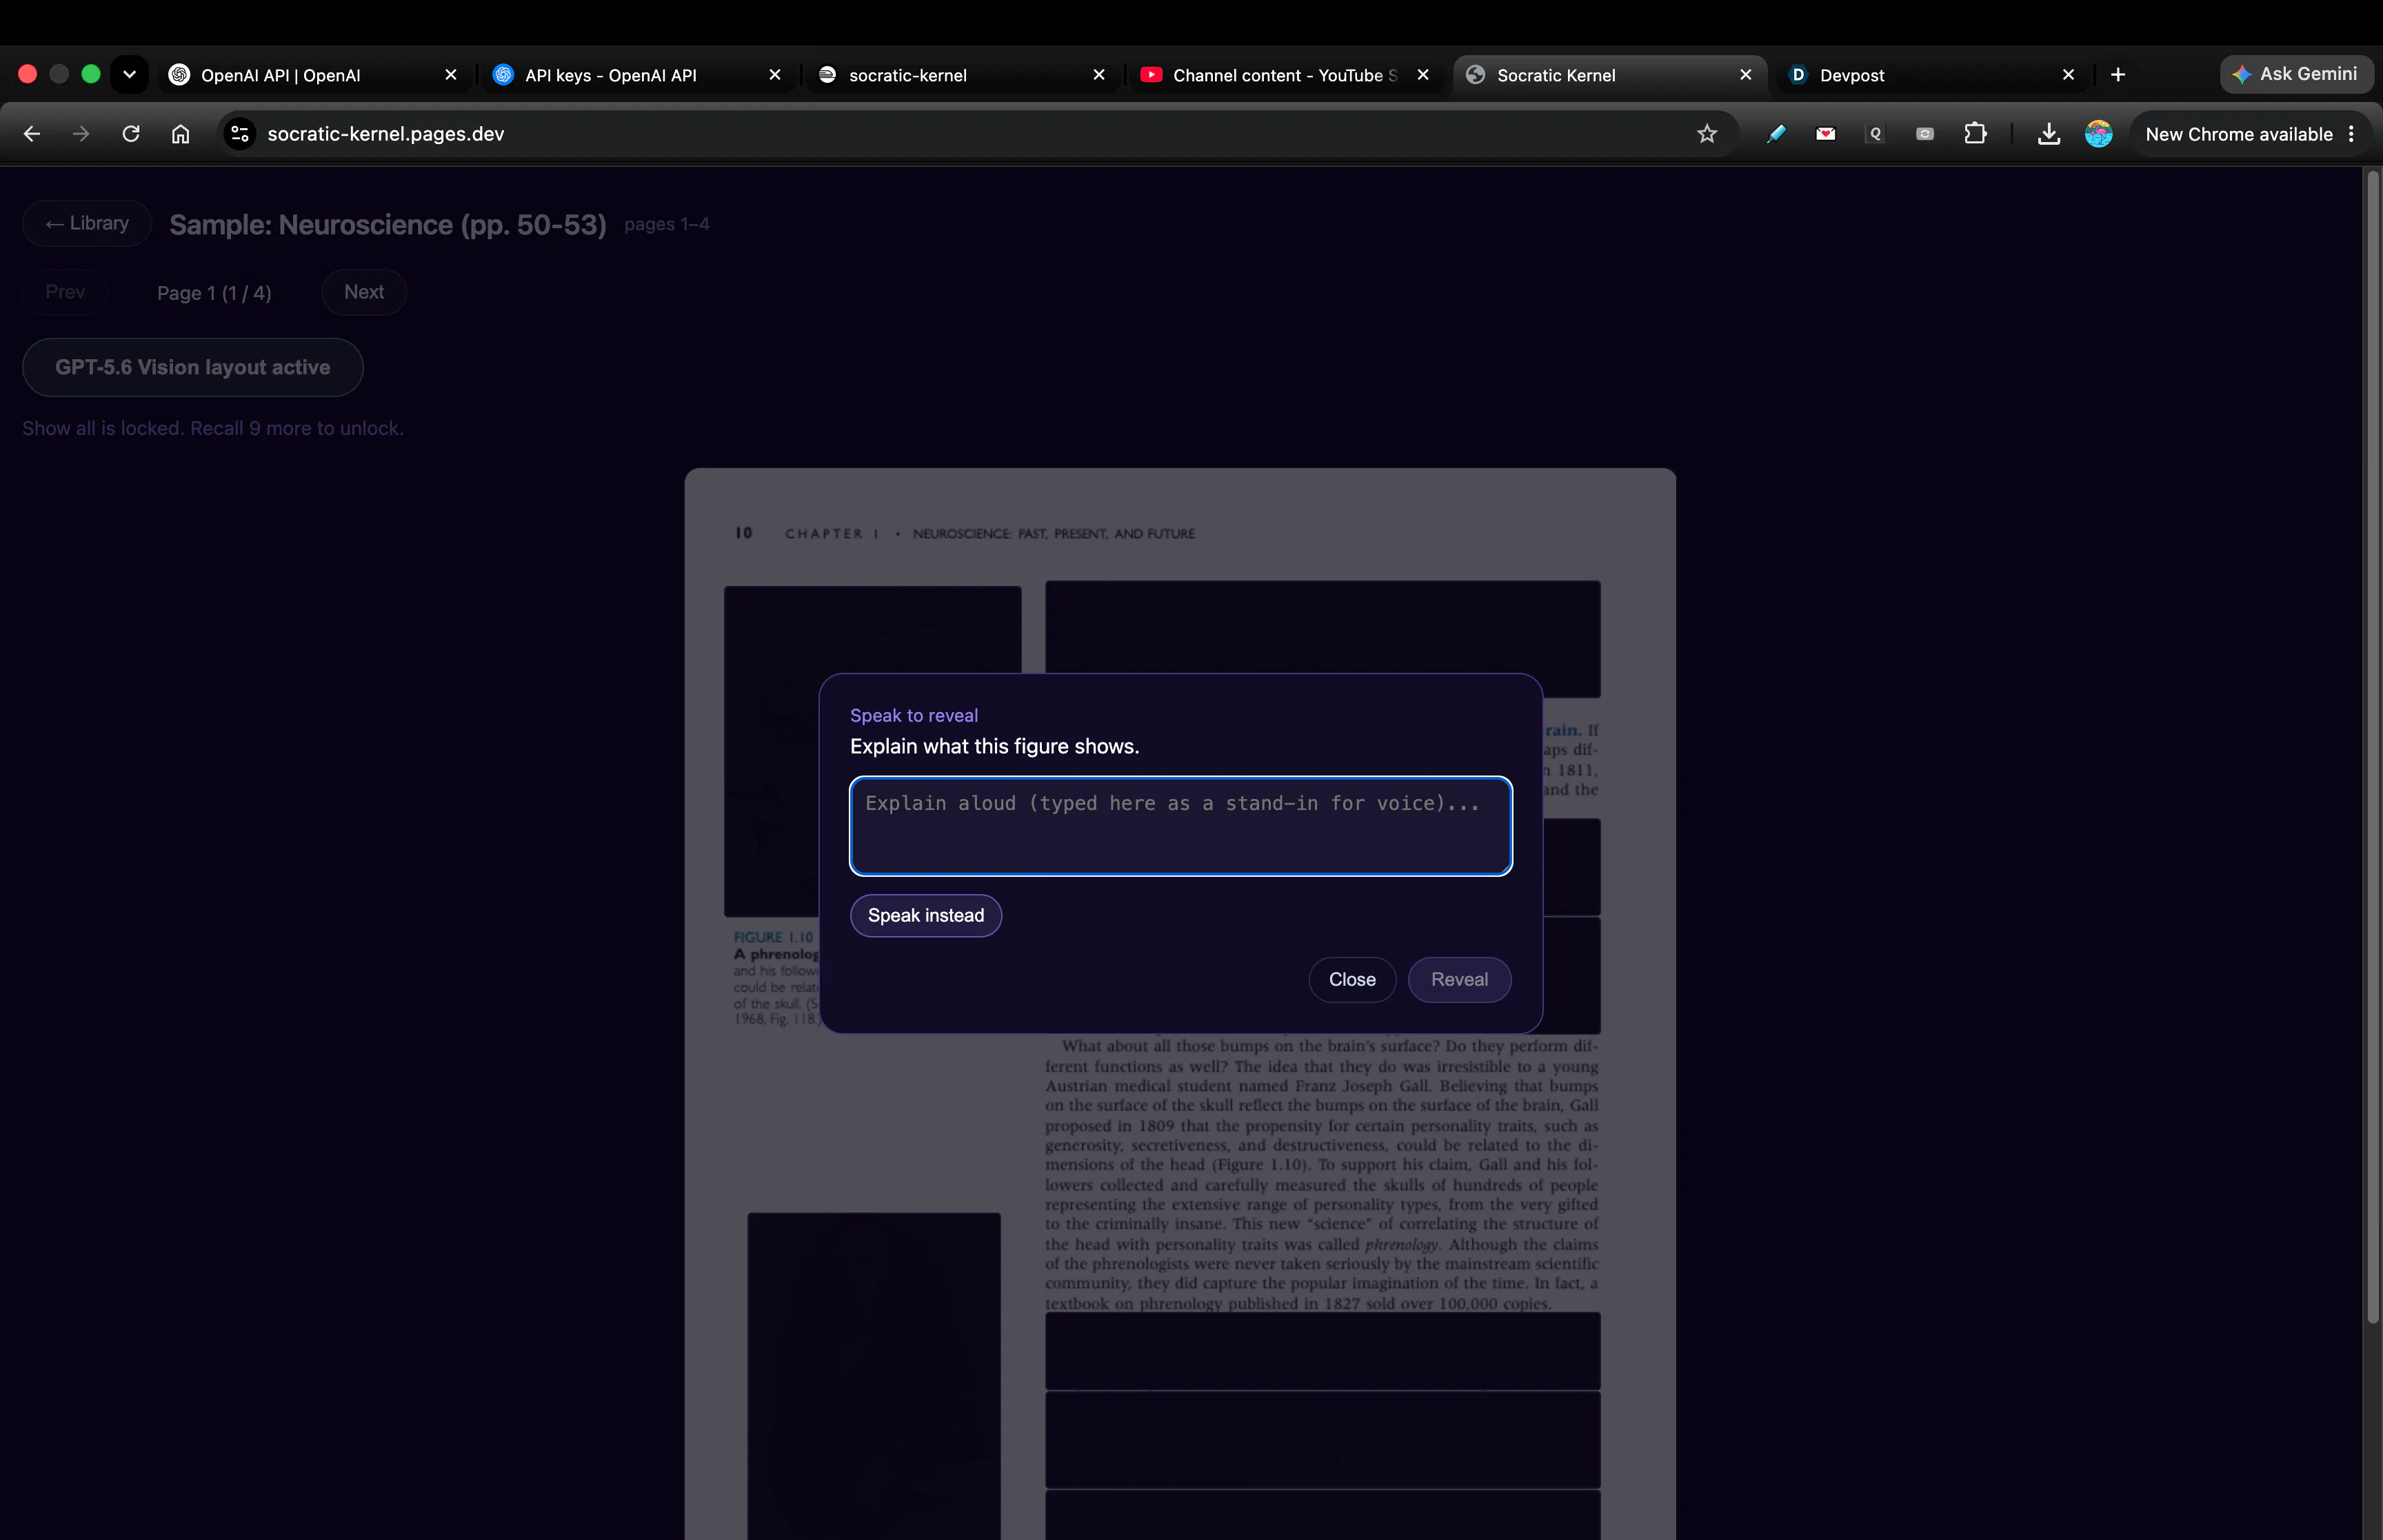This screenshot has height=1540, width=2383.
Task: Click Ask Gemini button
Action: tap(2296, 74)
